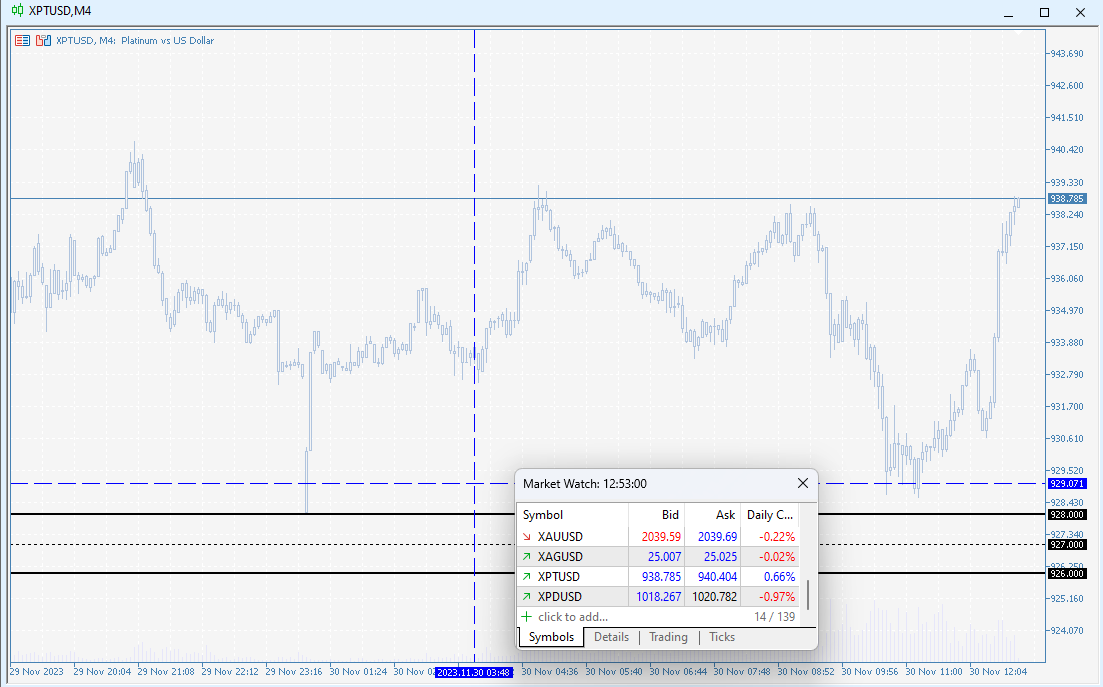1103x687 pixels.
Task: Open the Trading tab
Action: (668, 637)
